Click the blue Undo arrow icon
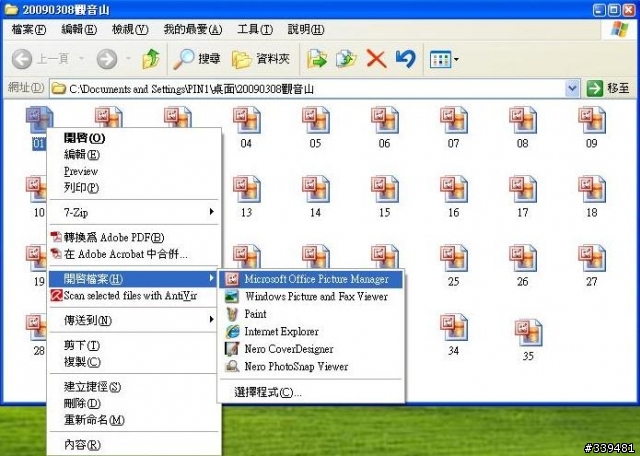The height and width of the screenshot is (456, 640). (x=406, y=59)
